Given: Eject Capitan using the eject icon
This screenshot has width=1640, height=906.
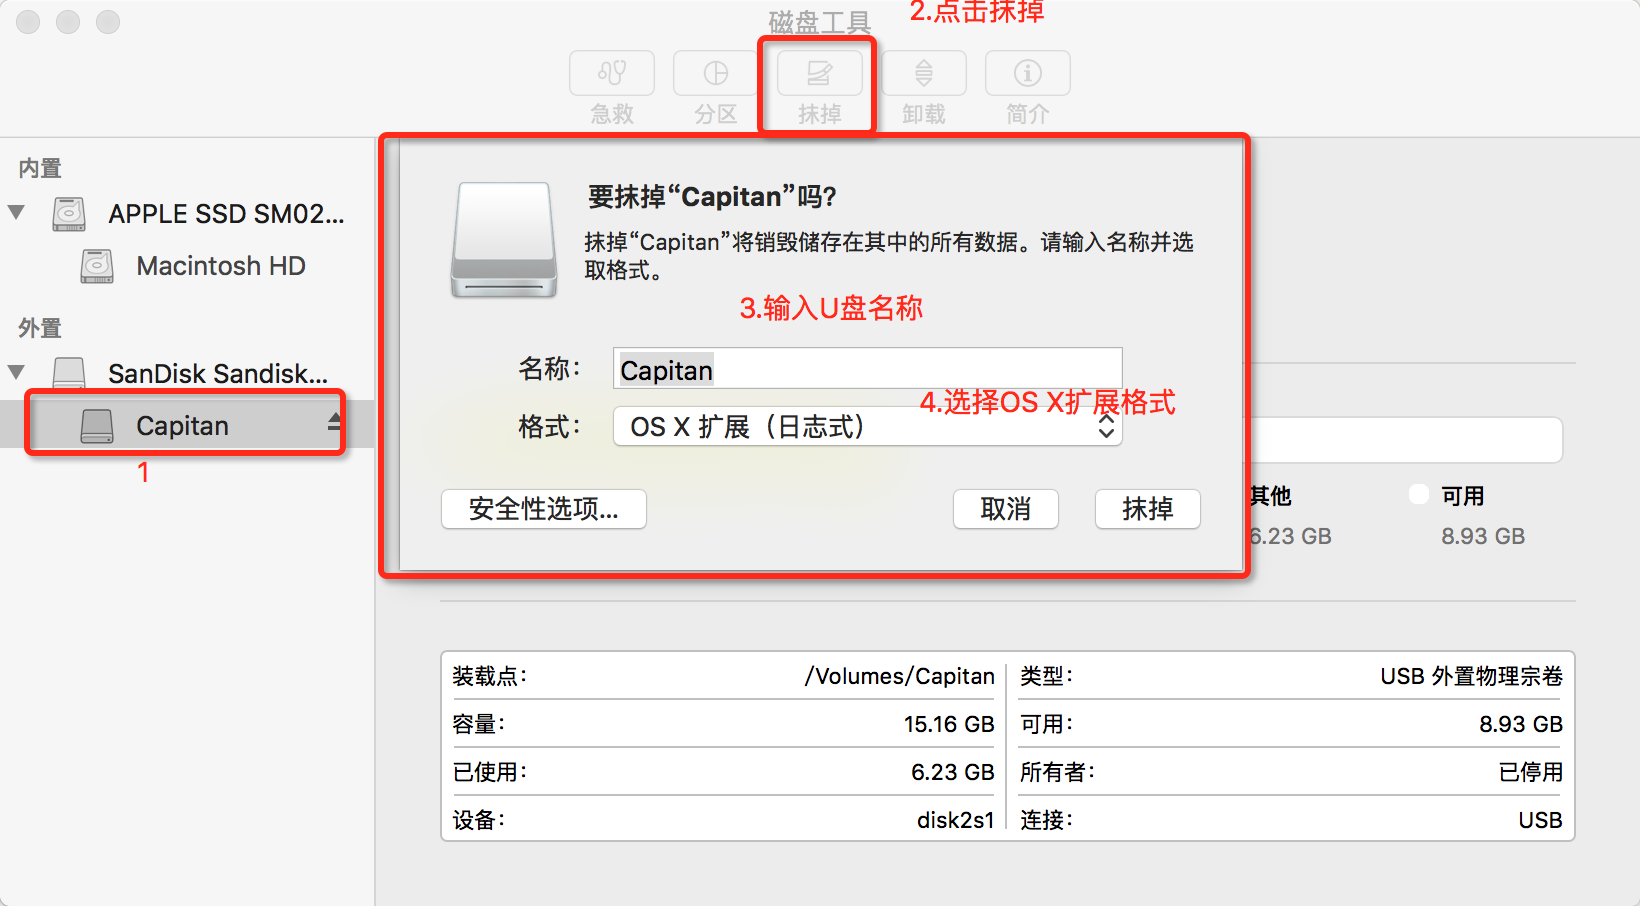Looking at the screenshot, I should tap(334, 423).
